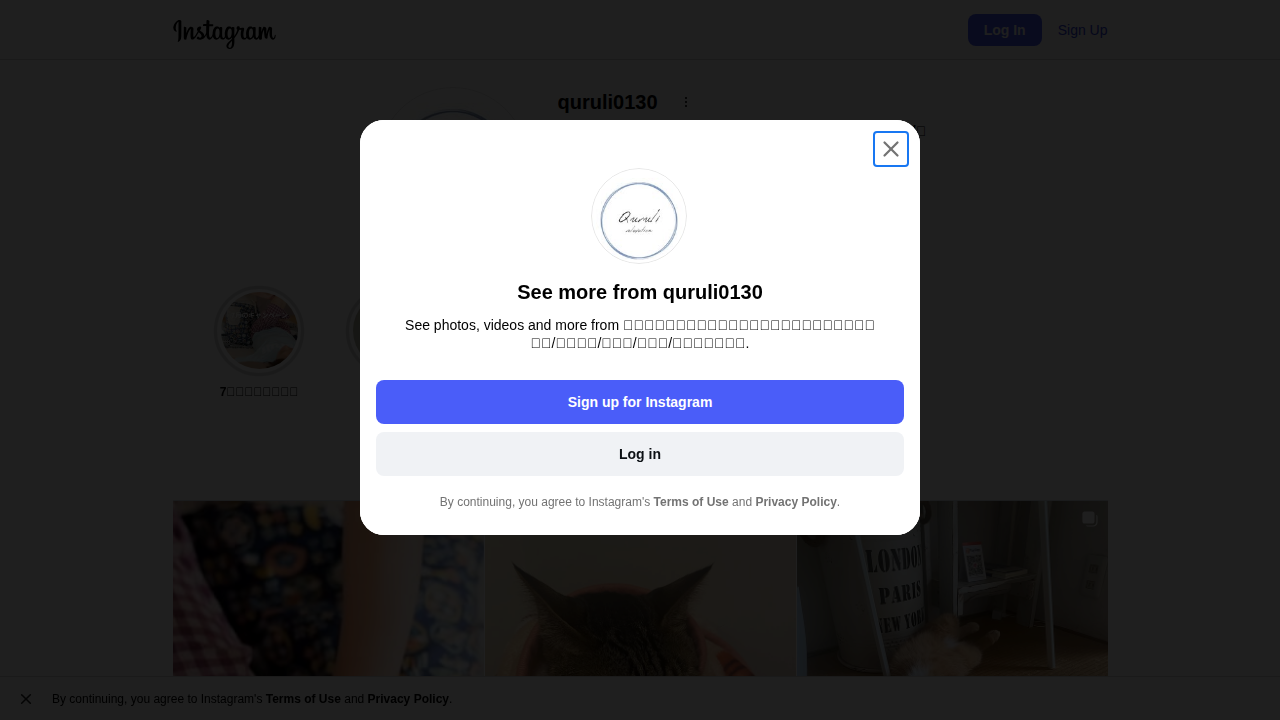Click the first highlight label under the circle
The height and width of the screenshot is (720, 1280).
pos(259,391)
